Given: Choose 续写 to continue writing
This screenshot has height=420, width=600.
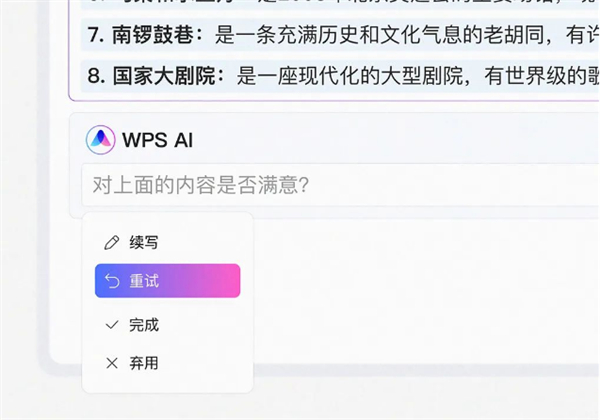Looking at the screenshot, I should click(x=143, y=243).
